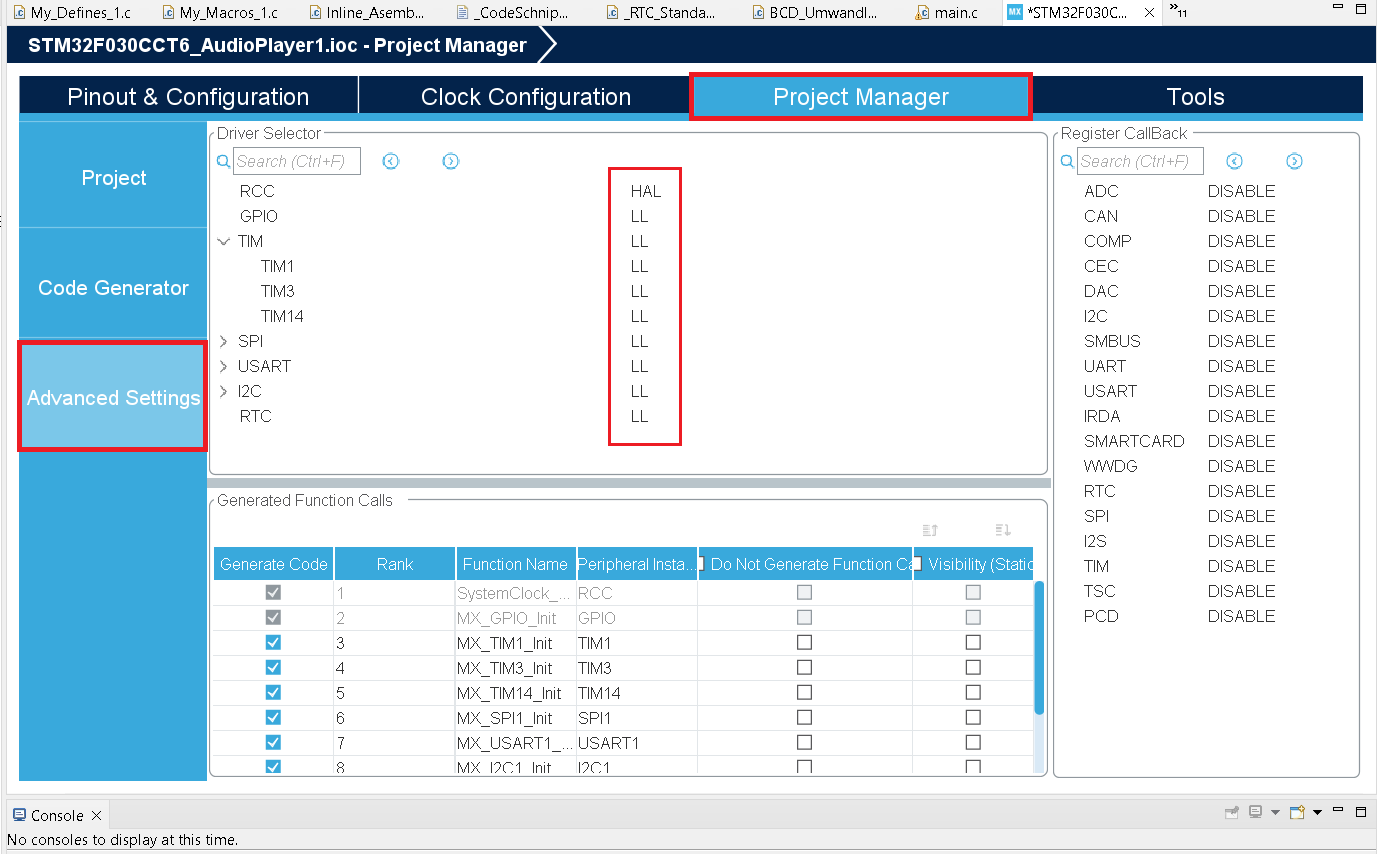The height and width of the screenshot is (854, 1377).
Task: Select ADC DISABLE callback value
Action: 1241,191
